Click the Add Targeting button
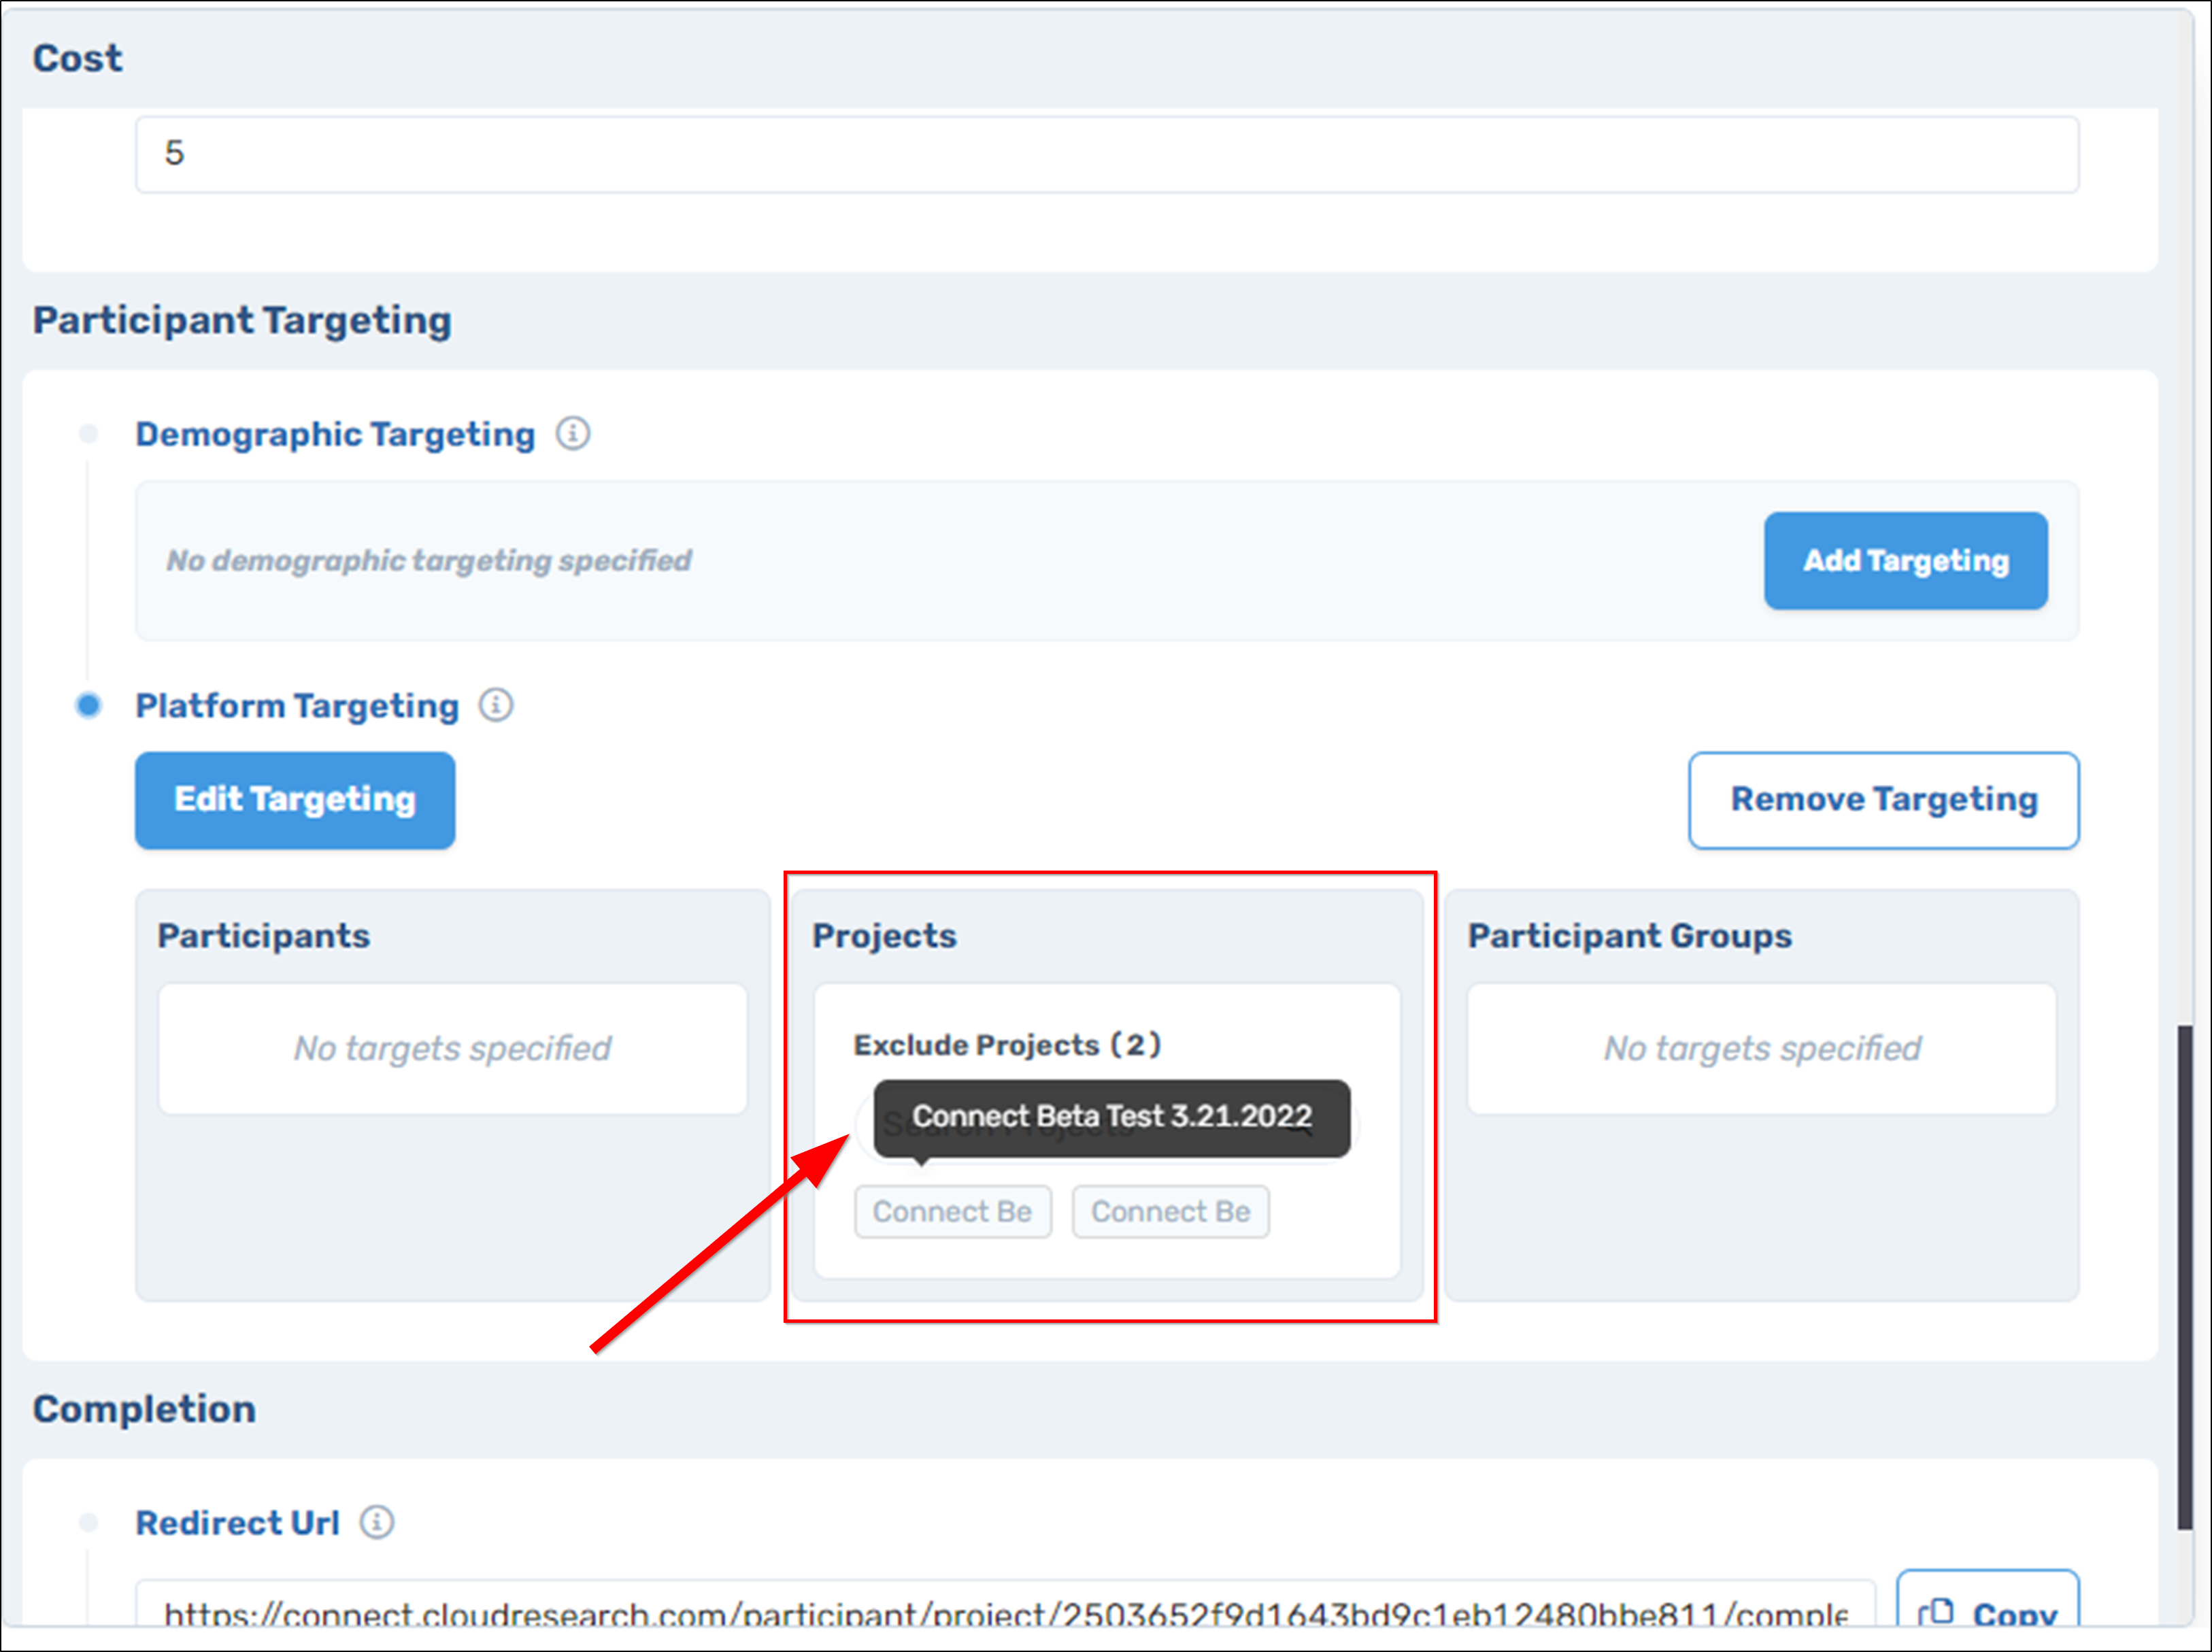 tap(1905, 561)
